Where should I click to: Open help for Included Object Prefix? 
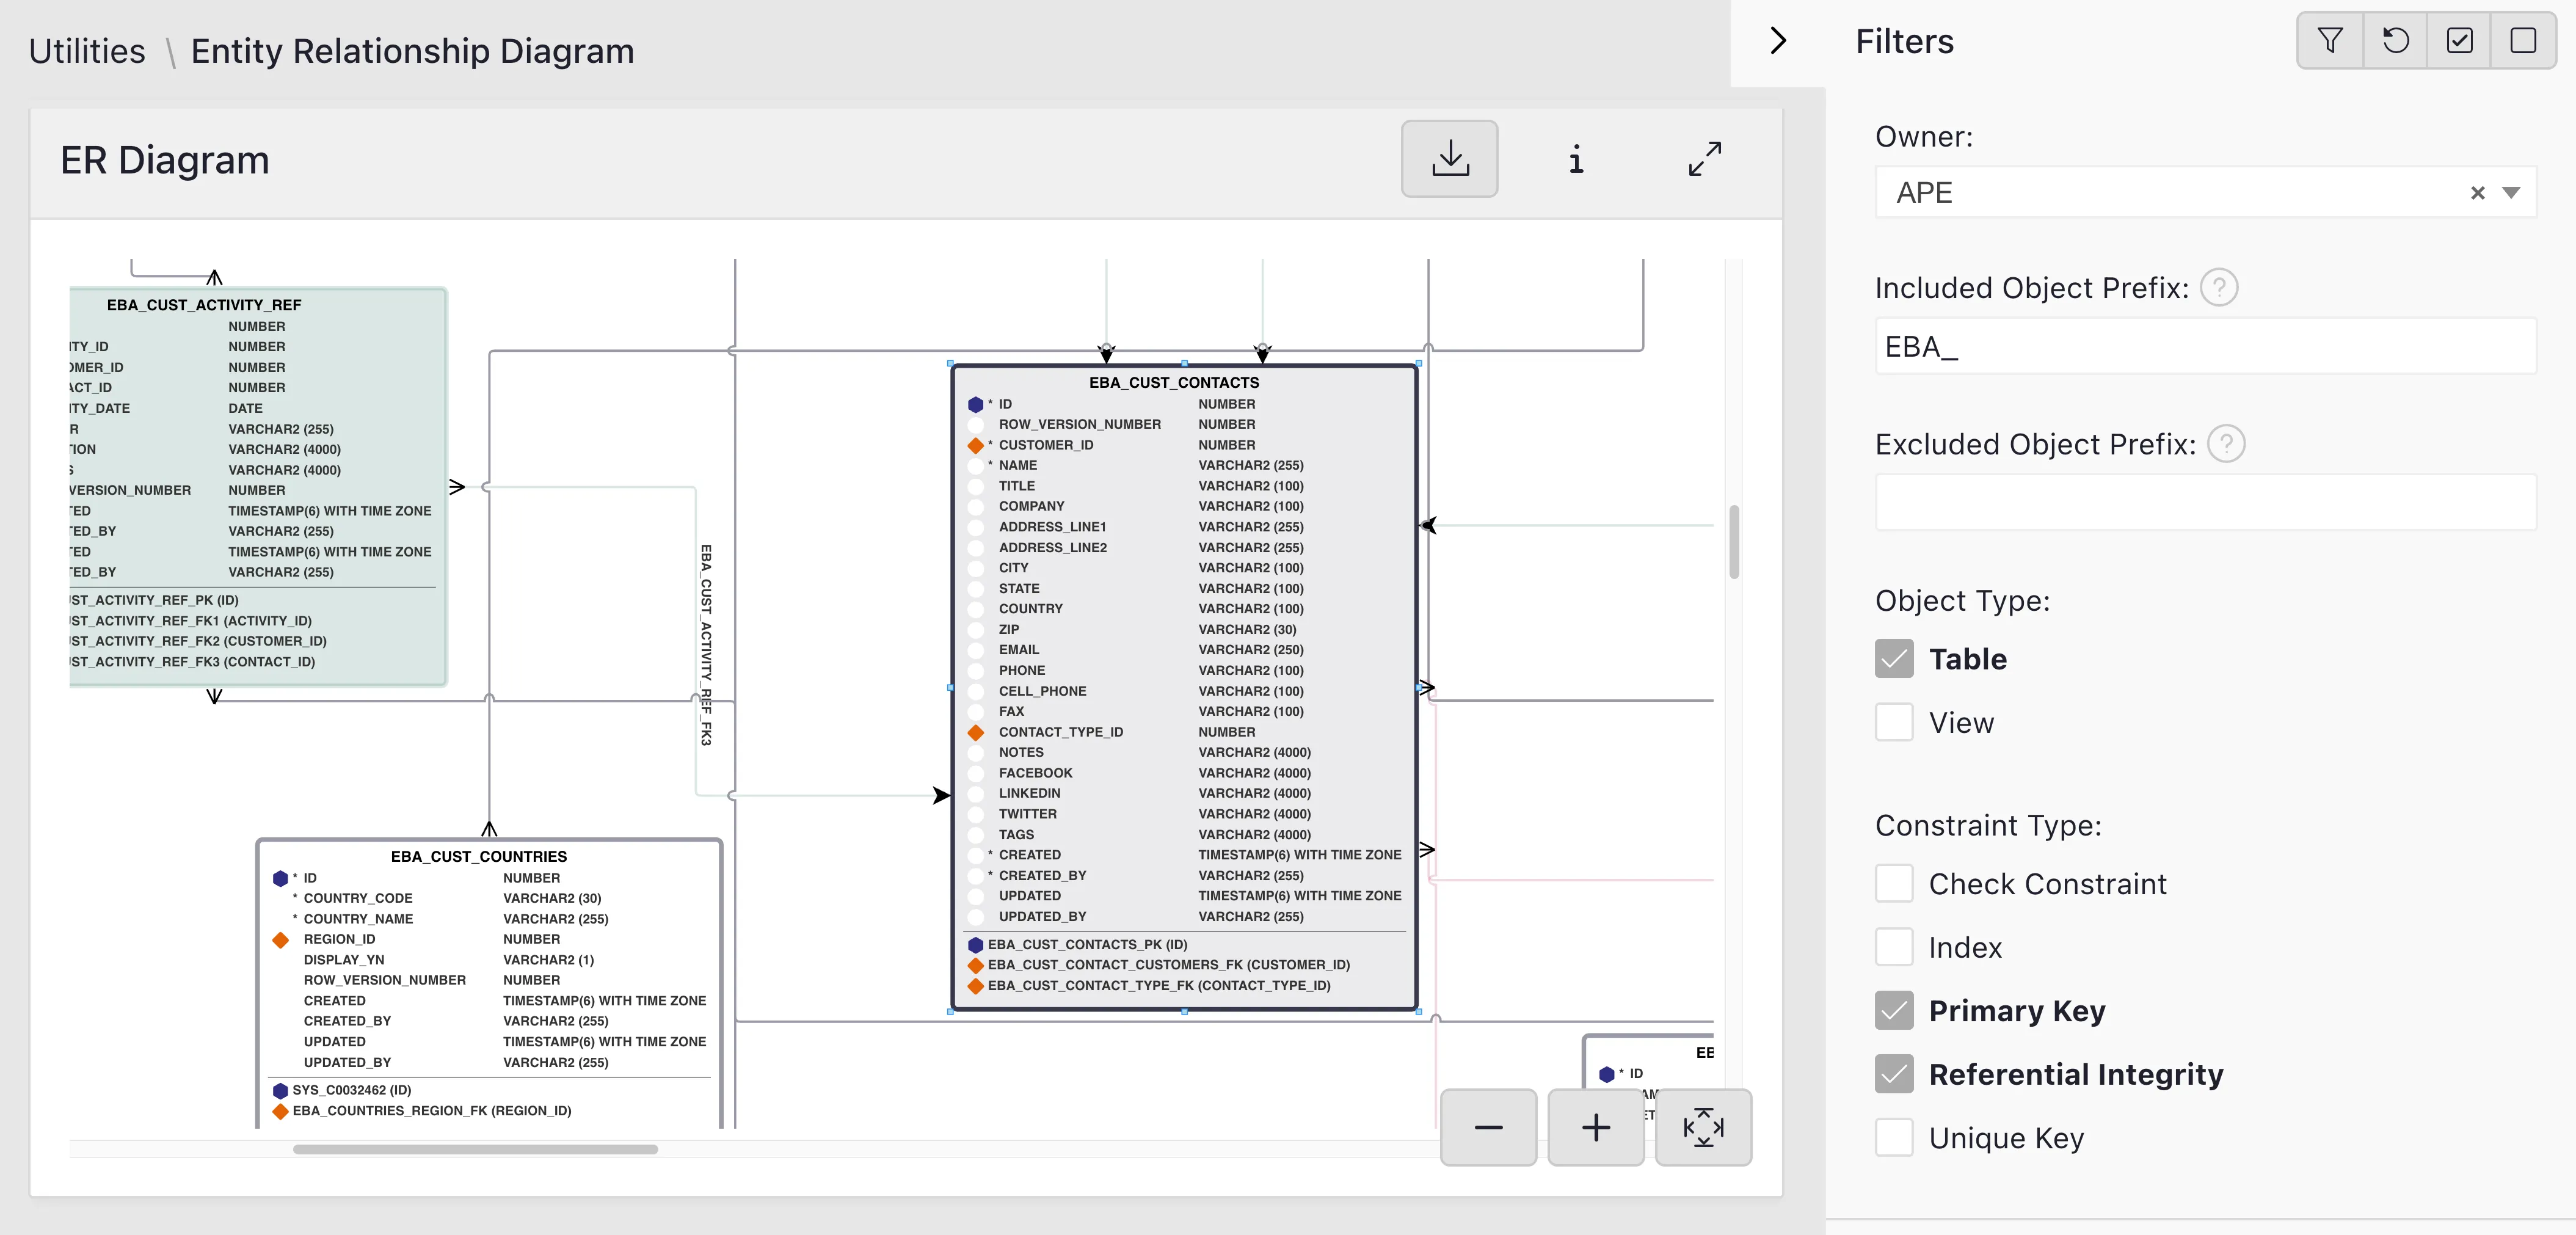2221,287
